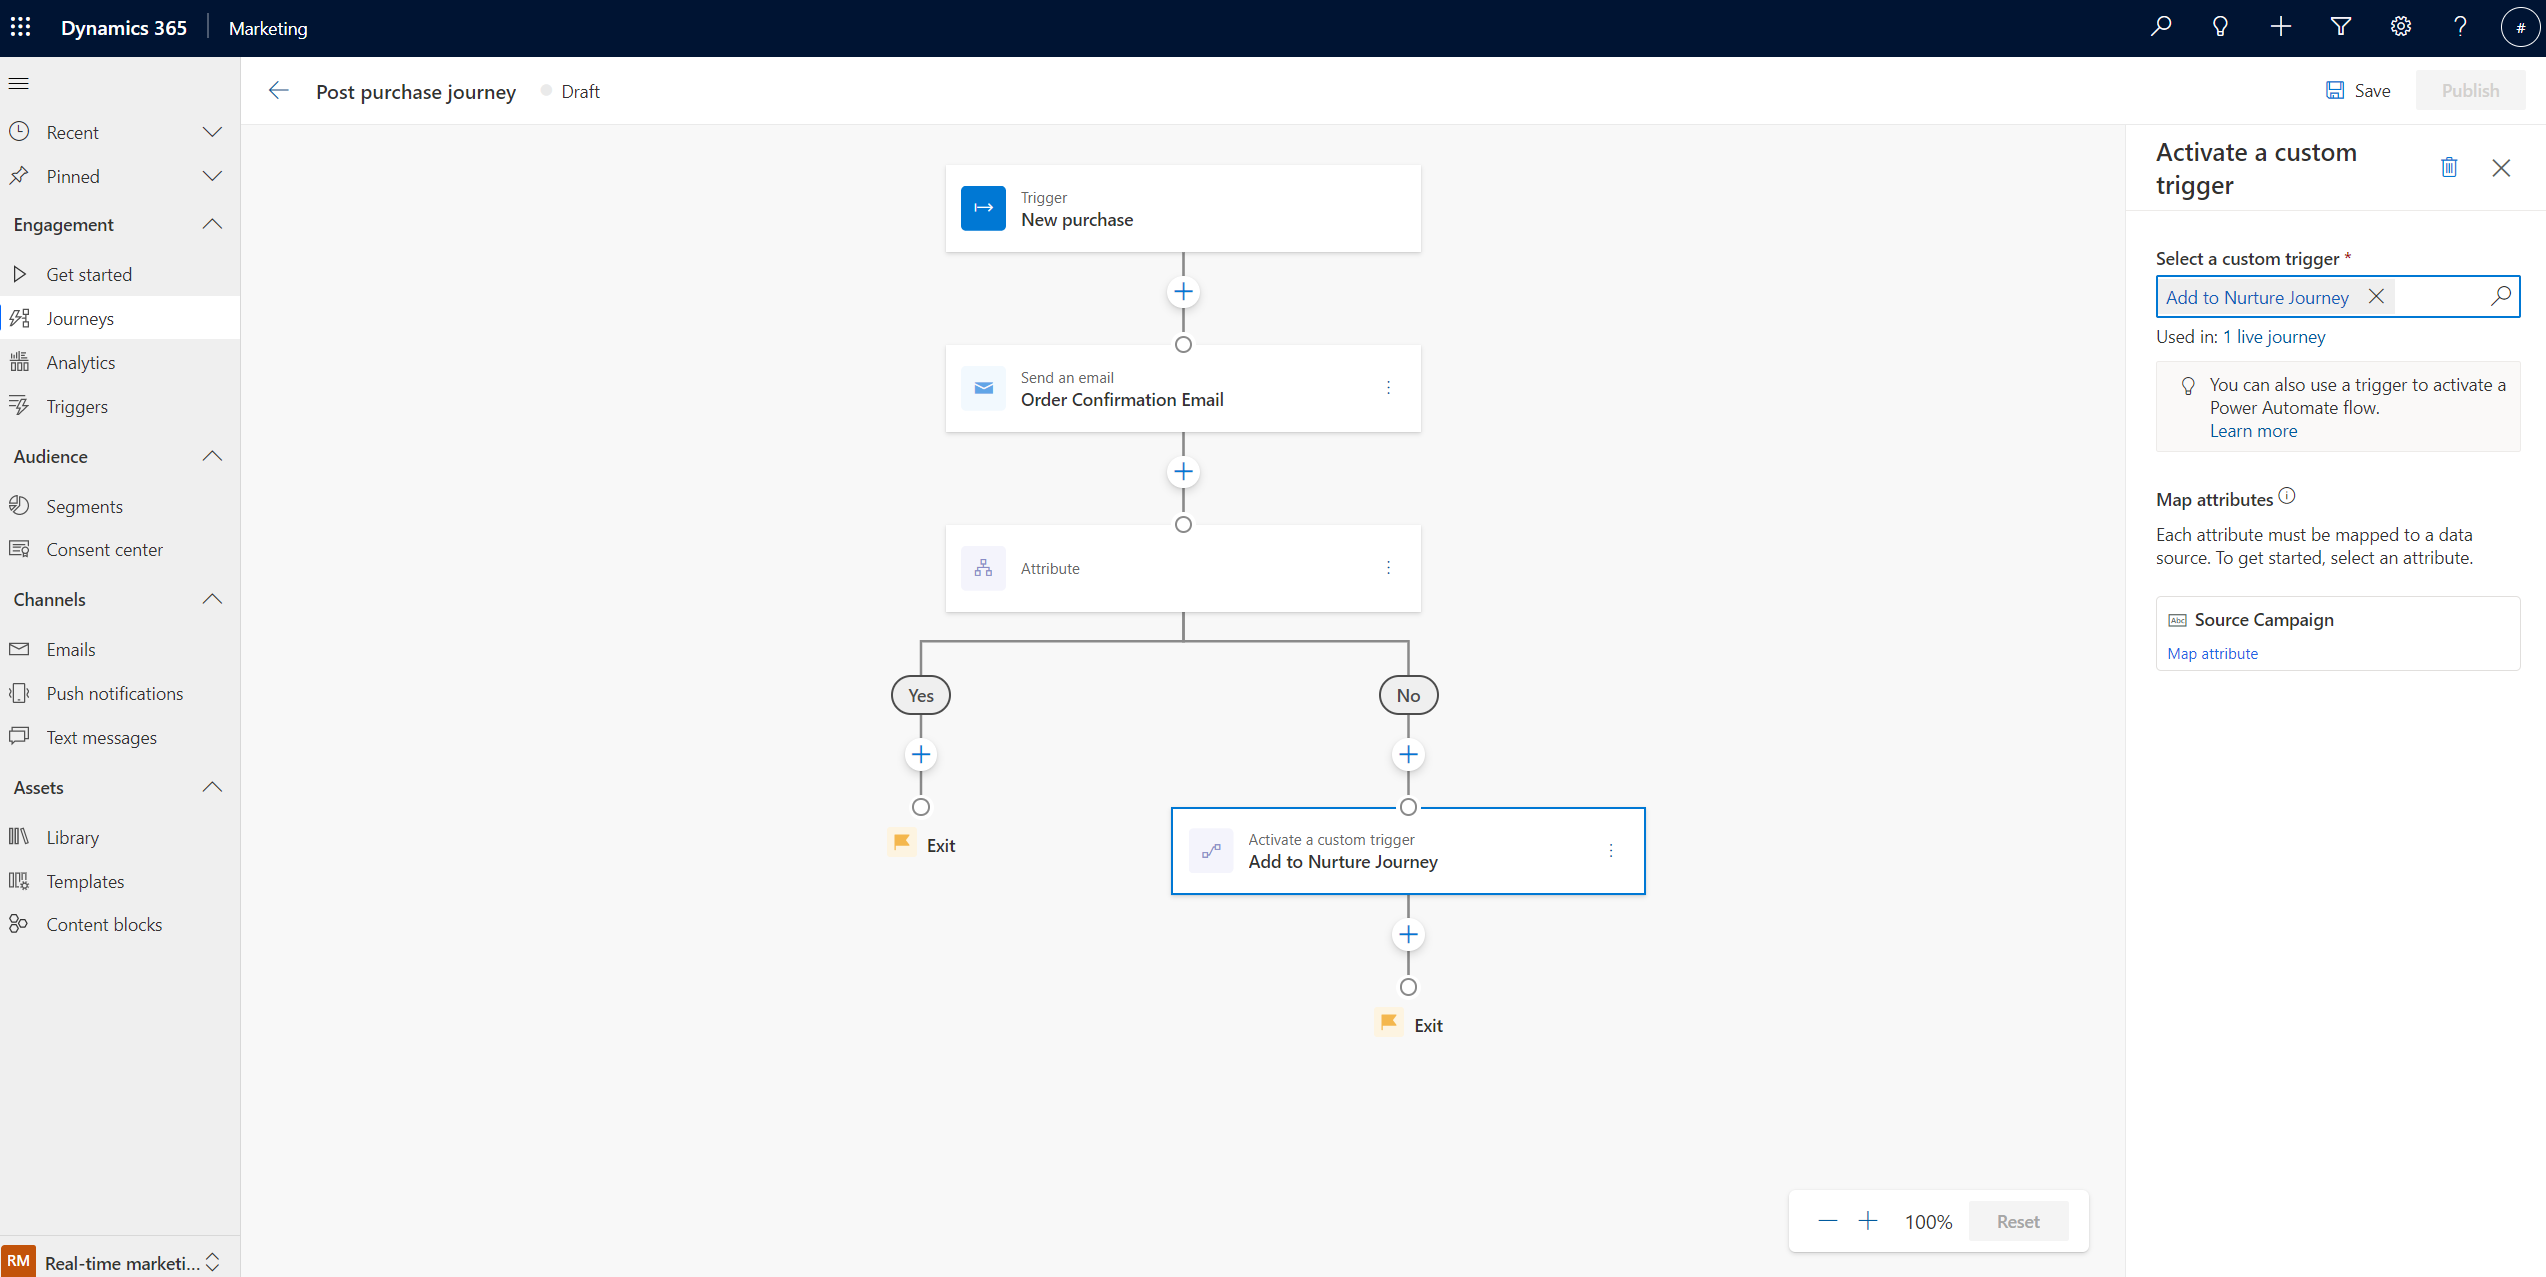Click the Map attribute link for Source Campaign
This screenshot has height=1277, width=2546.
click(x=2212, y=653)
